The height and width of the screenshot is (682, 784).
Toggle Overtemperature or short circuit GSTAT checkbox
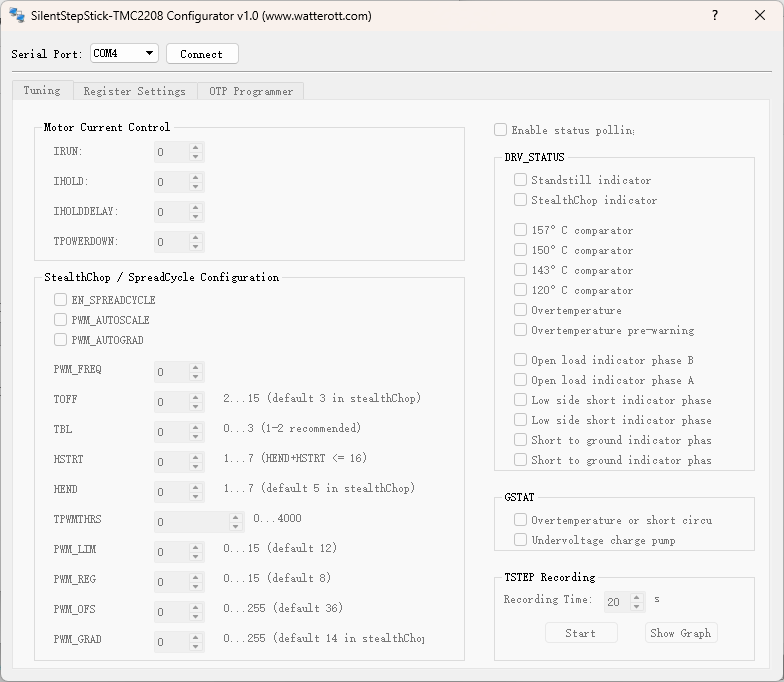click(520, 520)
